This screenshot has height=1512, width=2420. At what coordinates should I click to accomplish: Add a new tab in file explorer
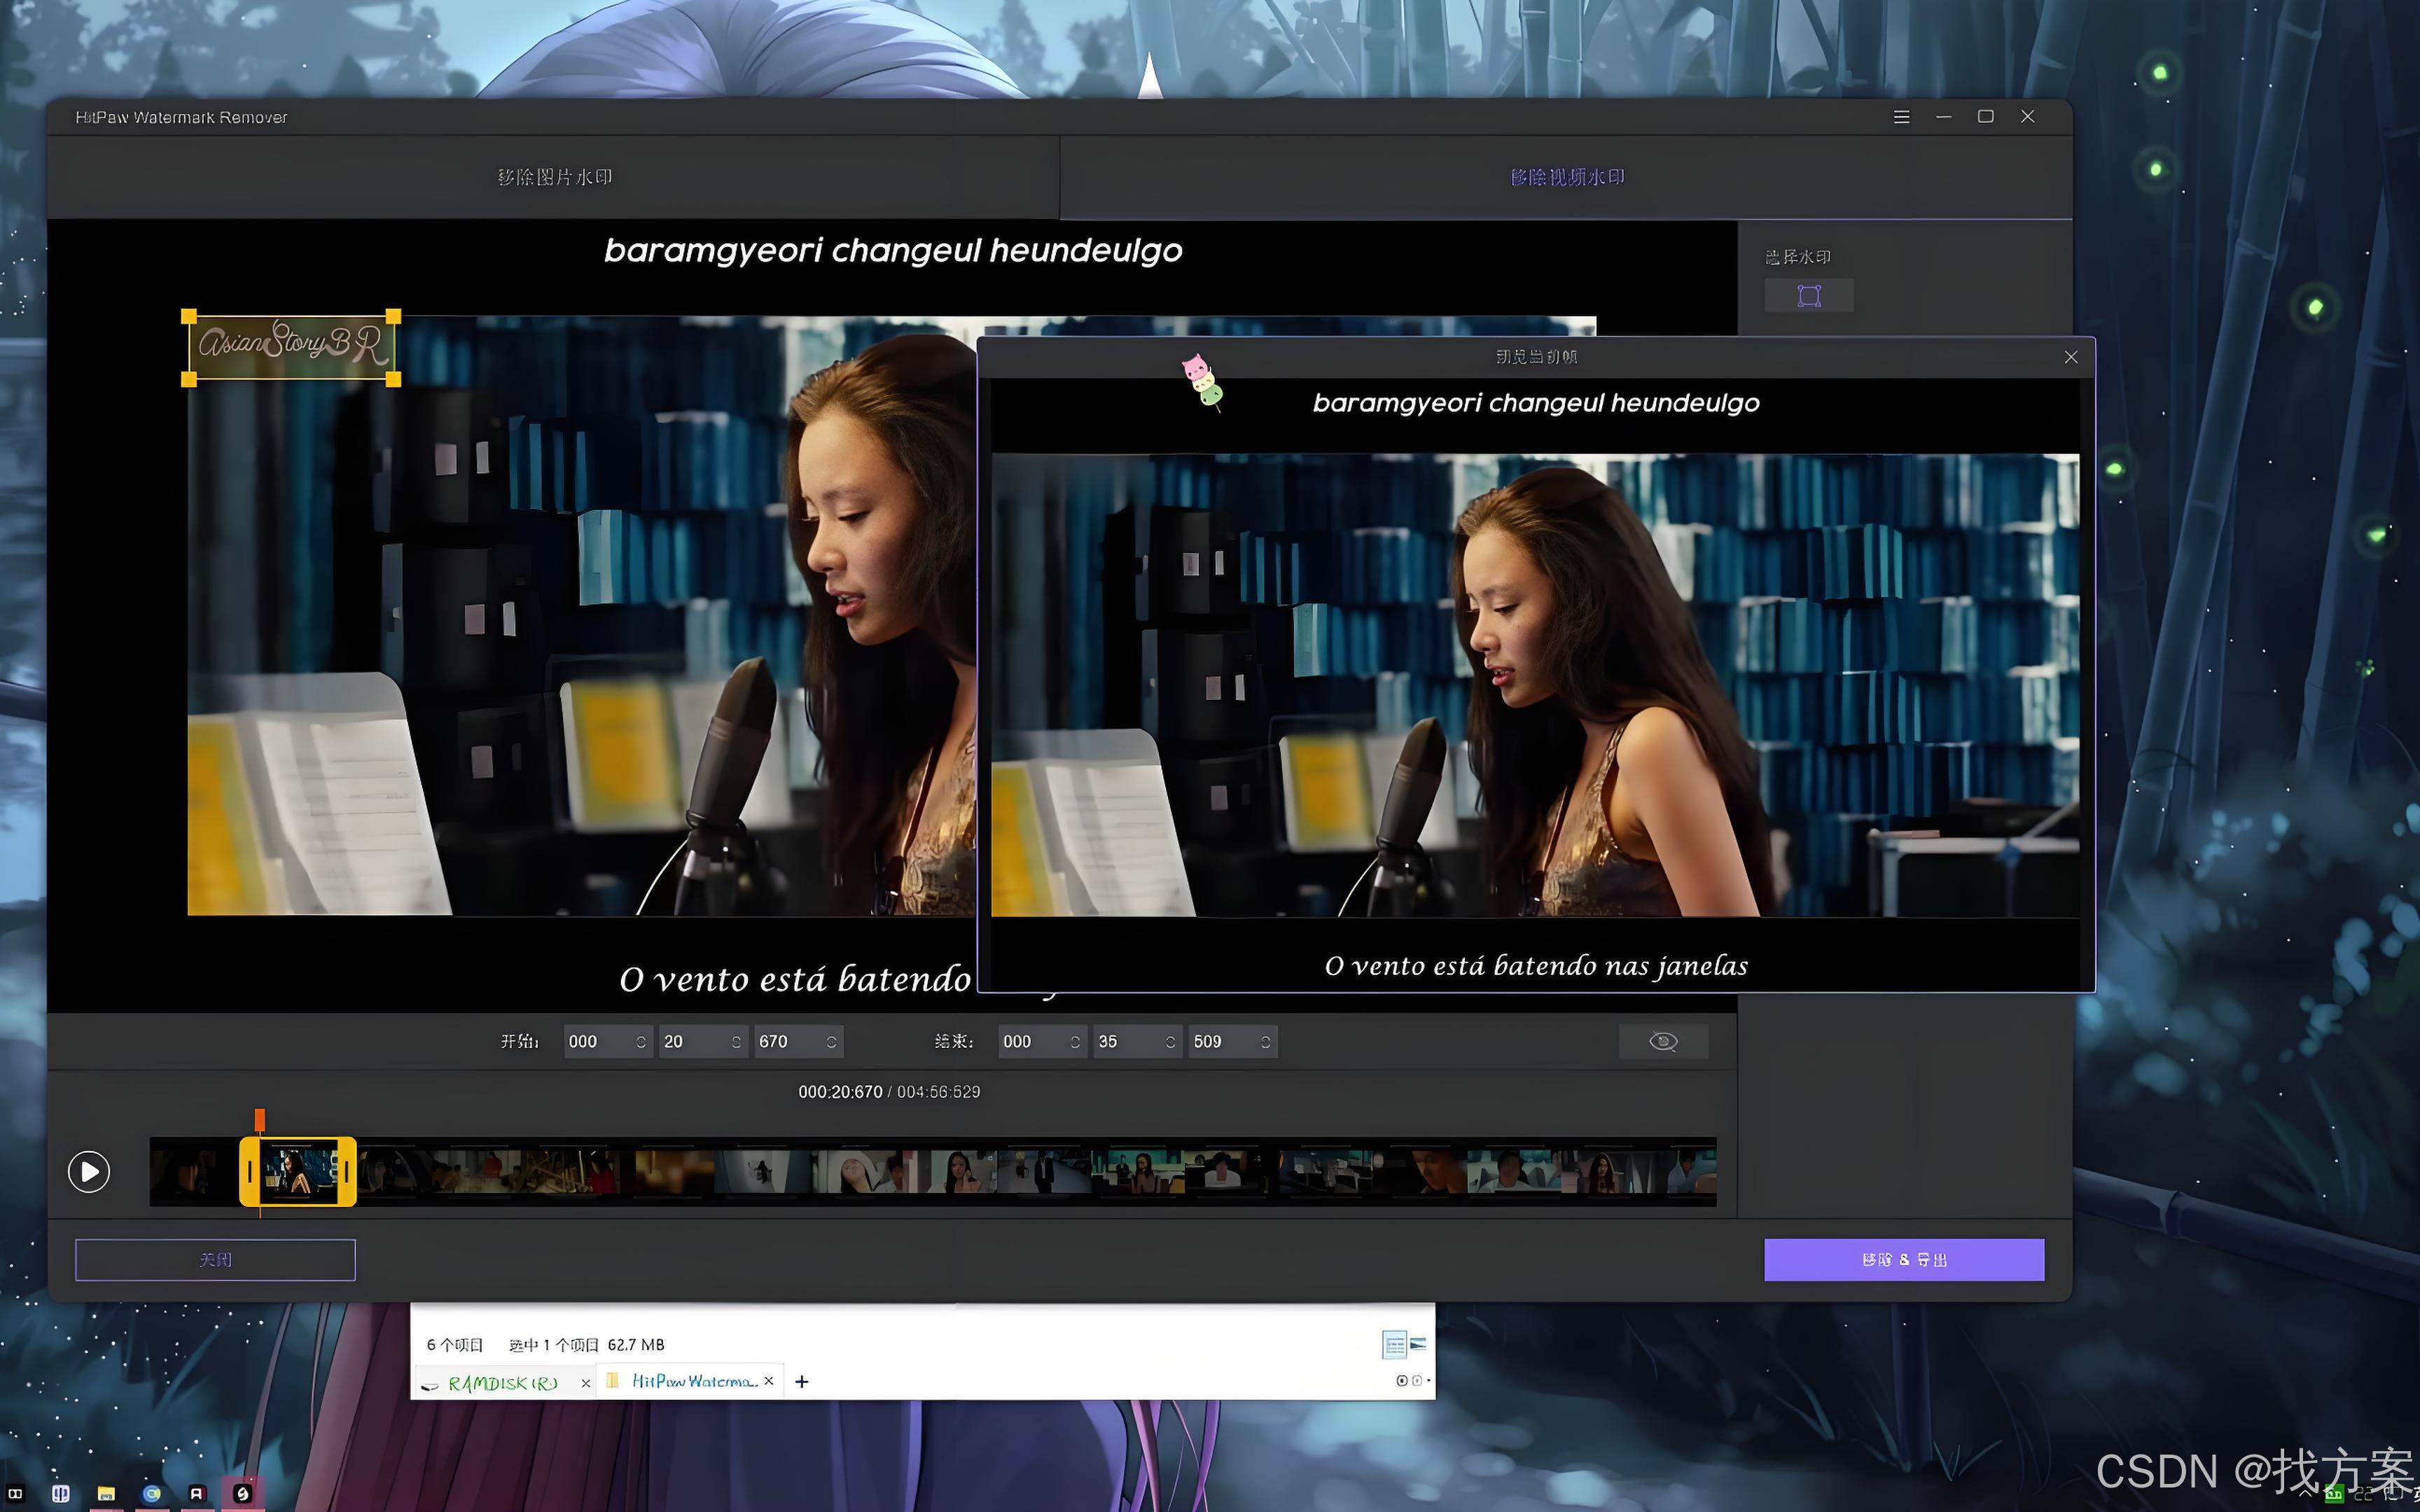[x=801, y=1381]
